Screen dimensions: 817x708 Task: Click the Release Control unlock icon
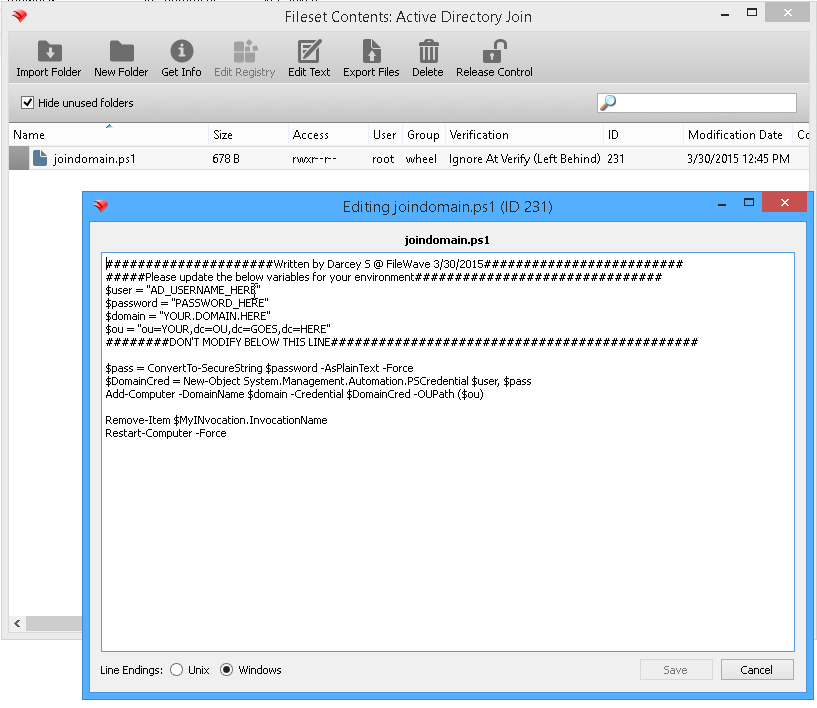click(x=494, y=51)
